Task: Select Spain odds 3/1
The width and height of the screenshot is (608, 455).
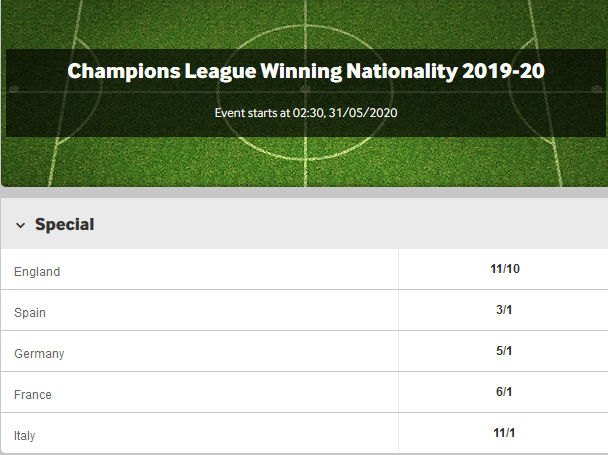Action: point(504,310)
